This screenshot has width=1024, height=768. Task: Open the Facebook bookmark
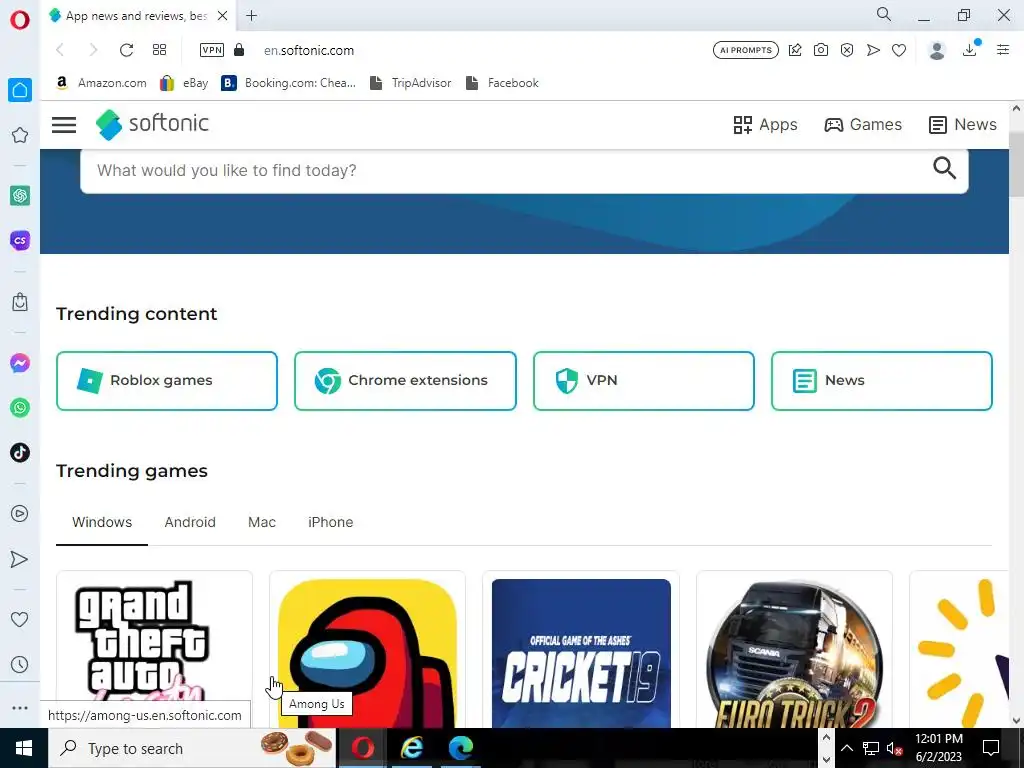[x=502, y=83]
